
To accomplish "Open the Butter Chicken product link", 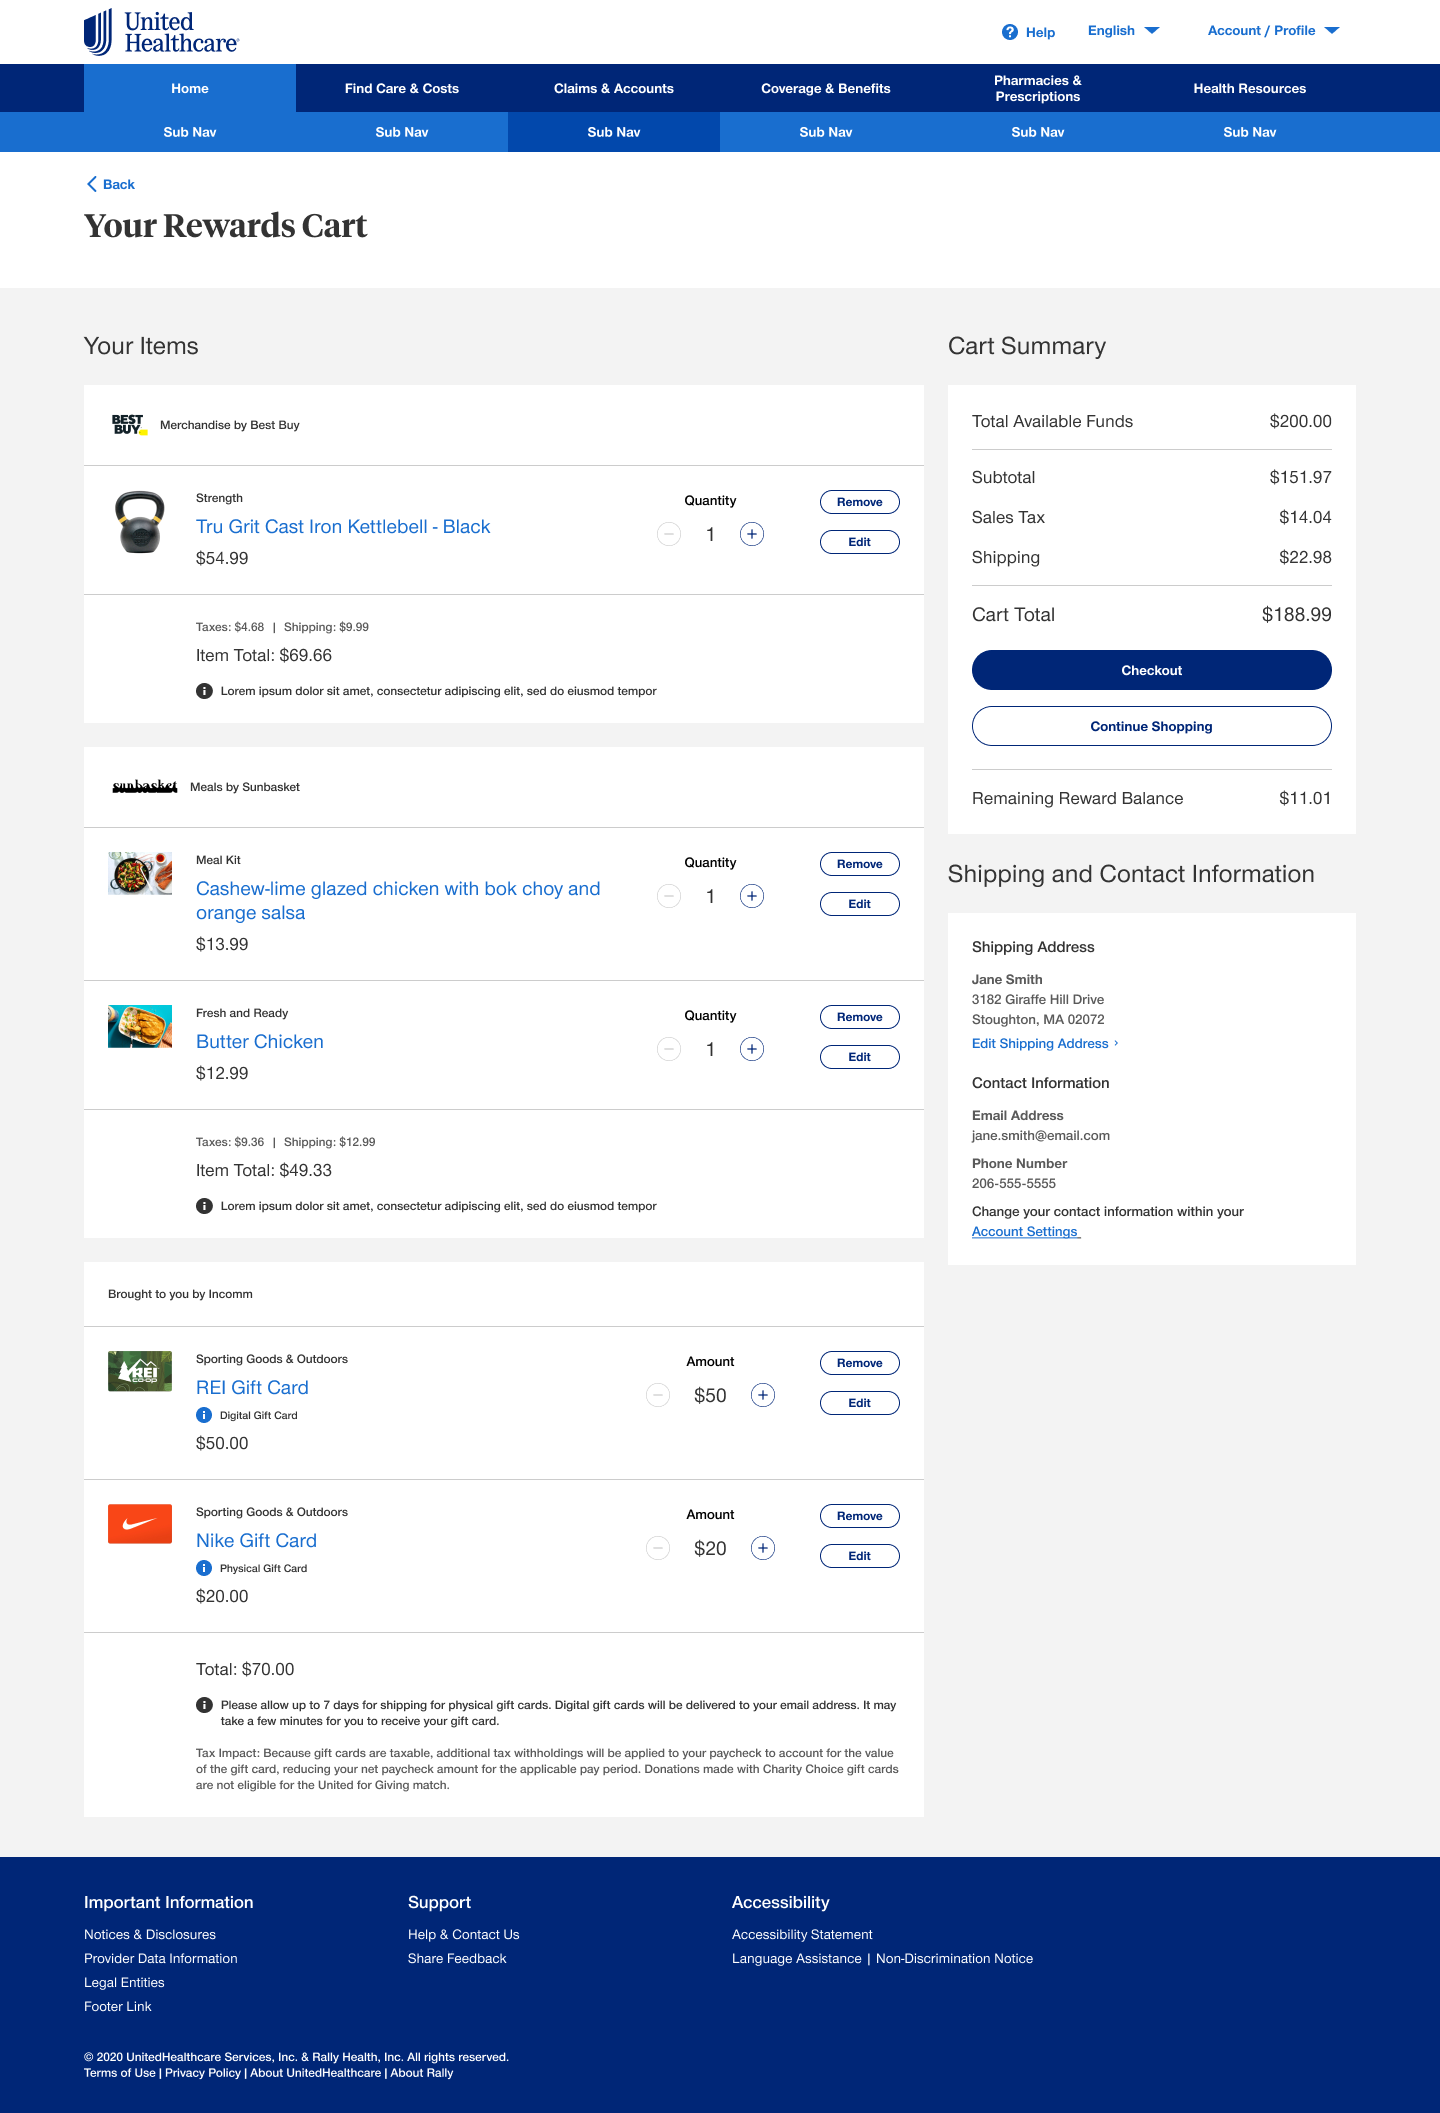I will 260,1042.
